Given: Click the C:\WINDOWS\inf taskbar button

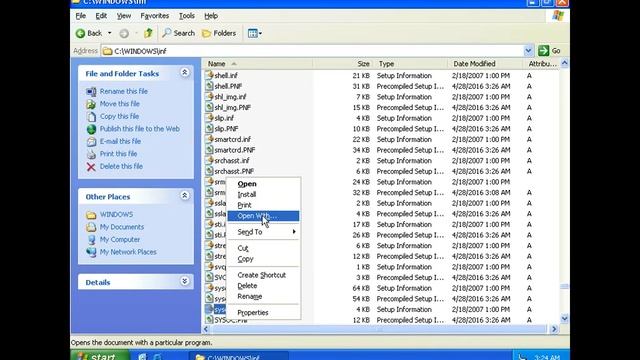Looking at the screenshot, I should [238, 356].
